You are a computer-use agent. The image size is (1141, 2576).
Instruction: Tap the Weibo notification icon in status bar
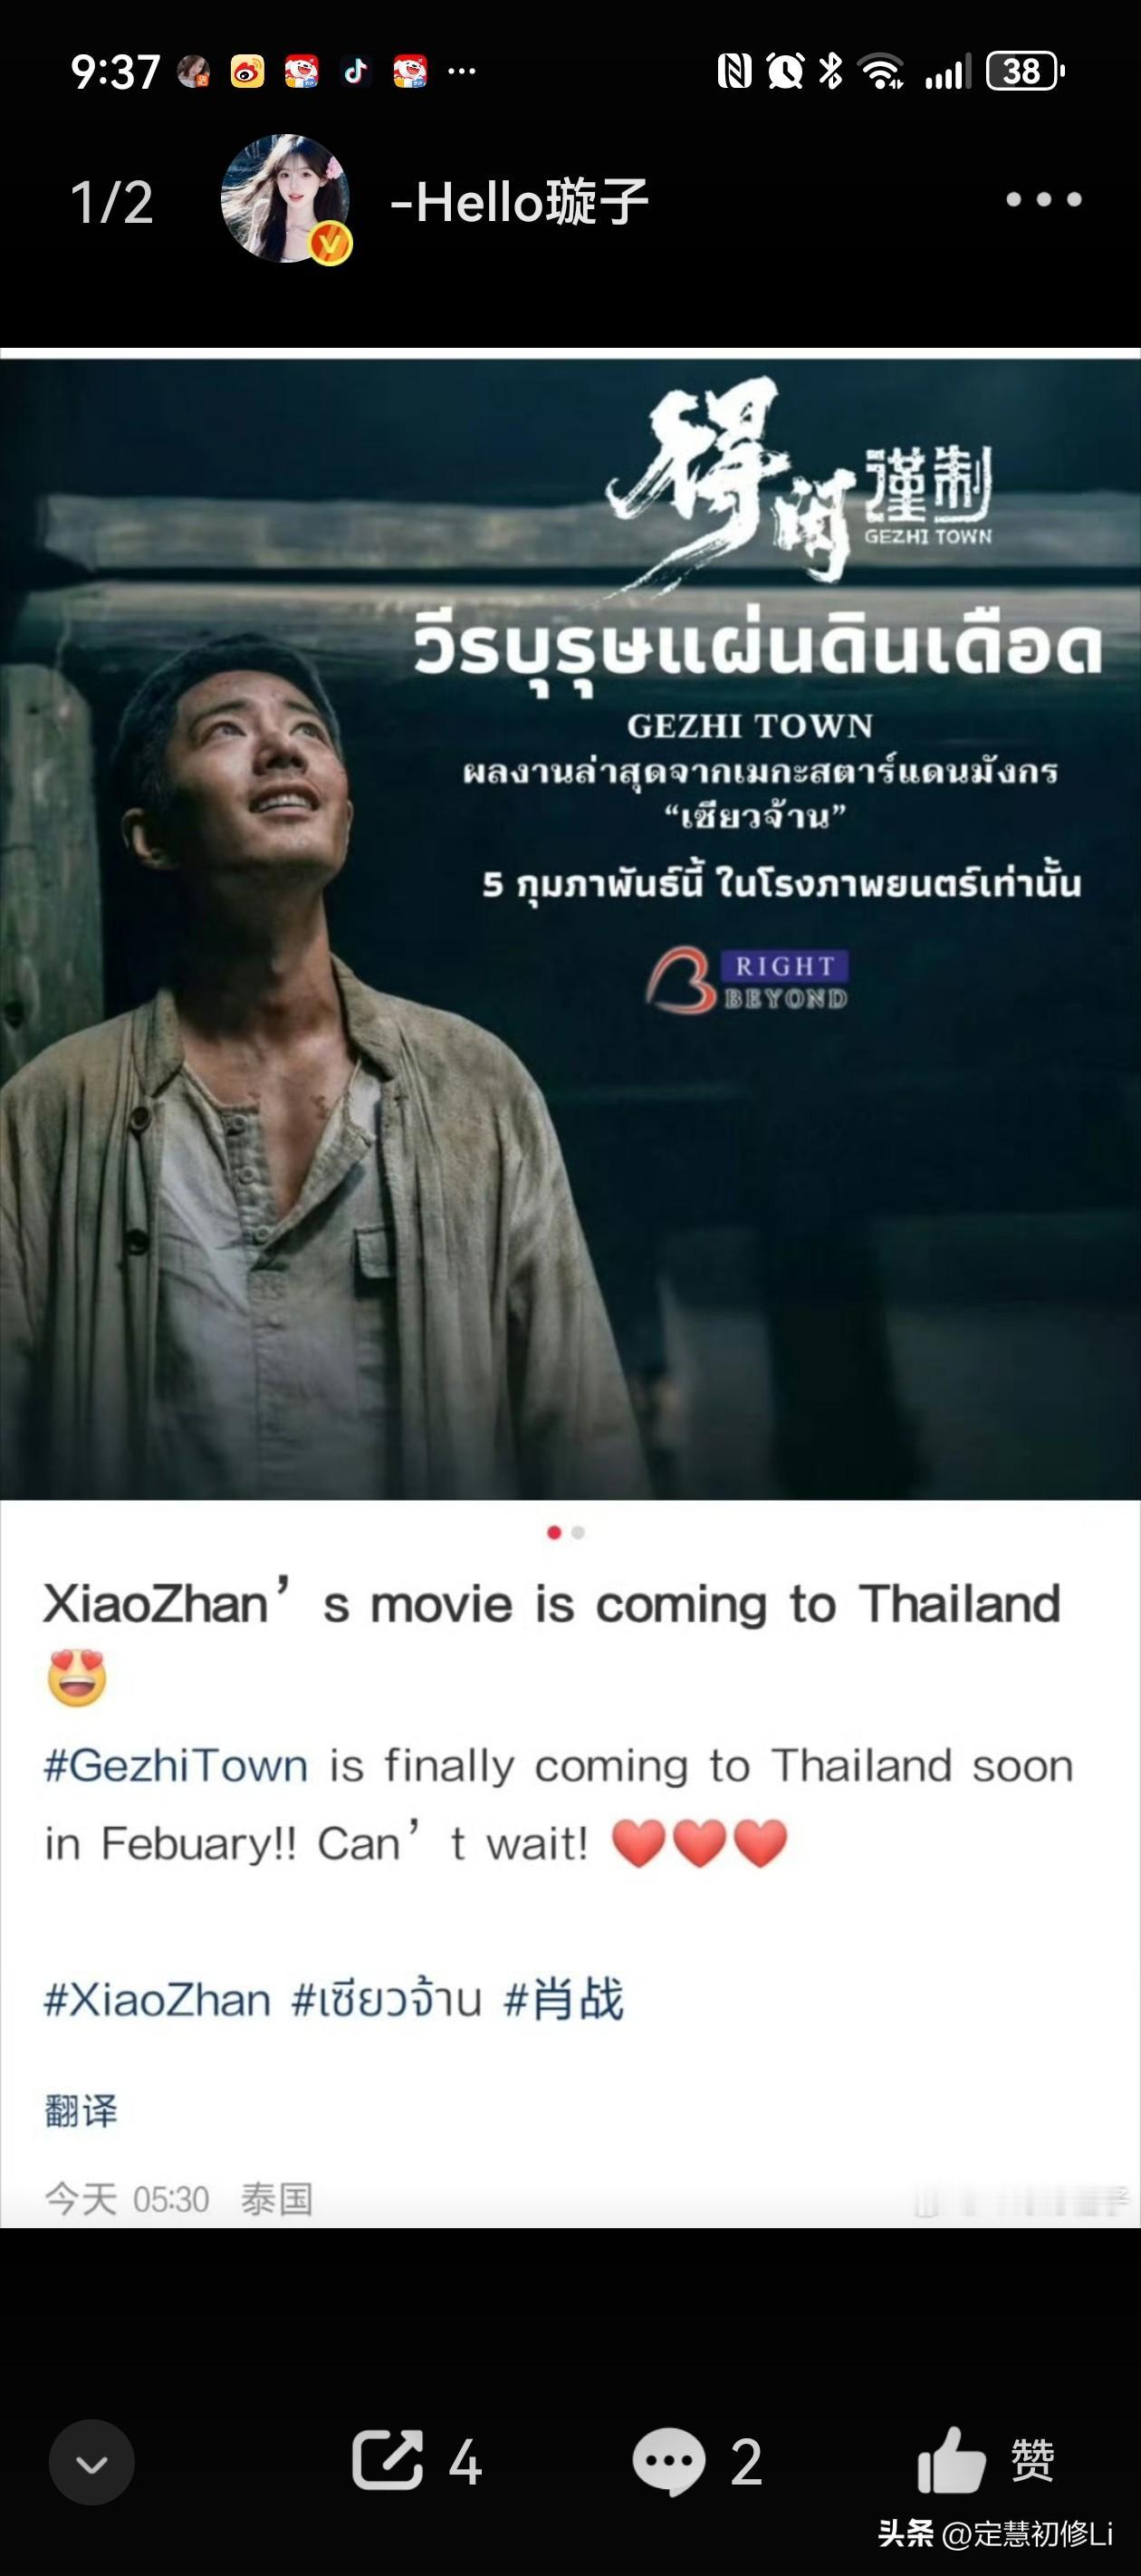pos(247,72)
